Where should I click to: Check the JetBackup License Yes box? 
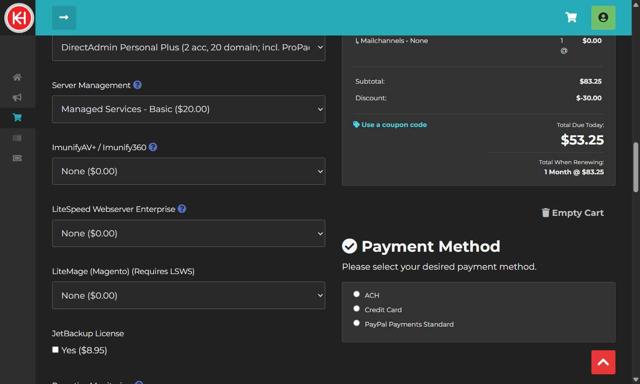point(56,350)
